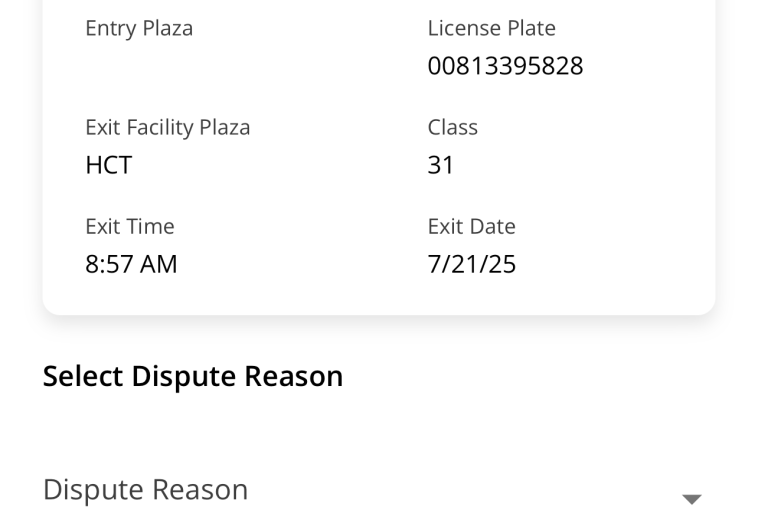Click the empty value under Entry Plaza

click(139, 67)
